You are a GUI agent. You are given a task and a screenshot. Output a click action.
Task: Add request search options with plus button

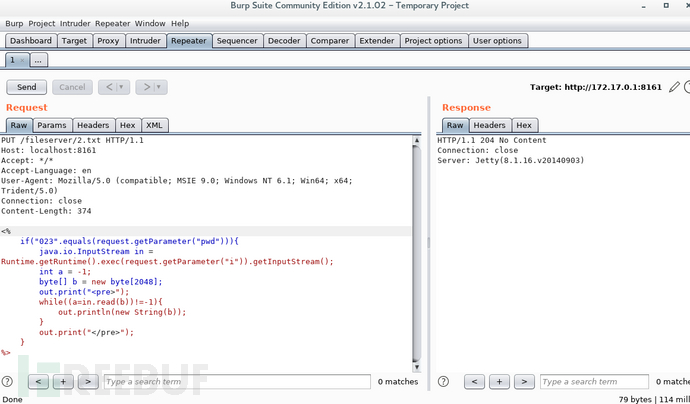point(63,382)
